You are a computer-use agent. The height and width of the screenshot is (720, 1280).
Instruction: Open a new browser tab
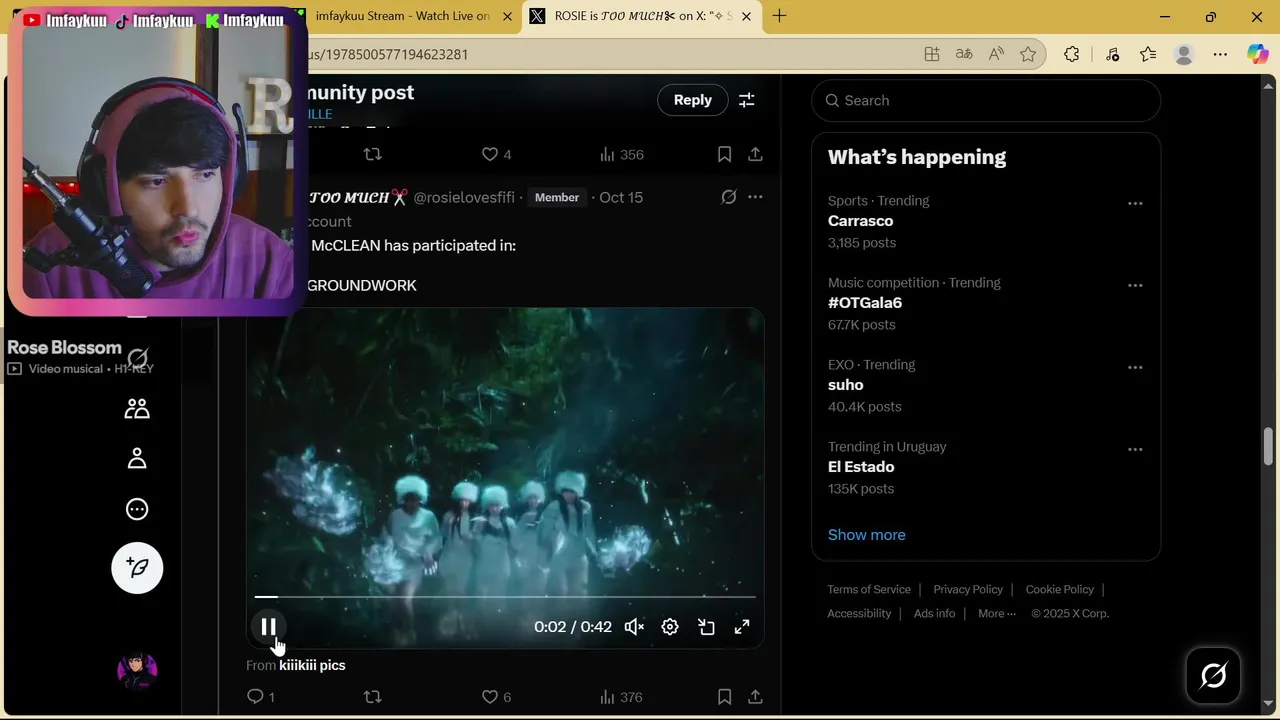coord(779,16)
